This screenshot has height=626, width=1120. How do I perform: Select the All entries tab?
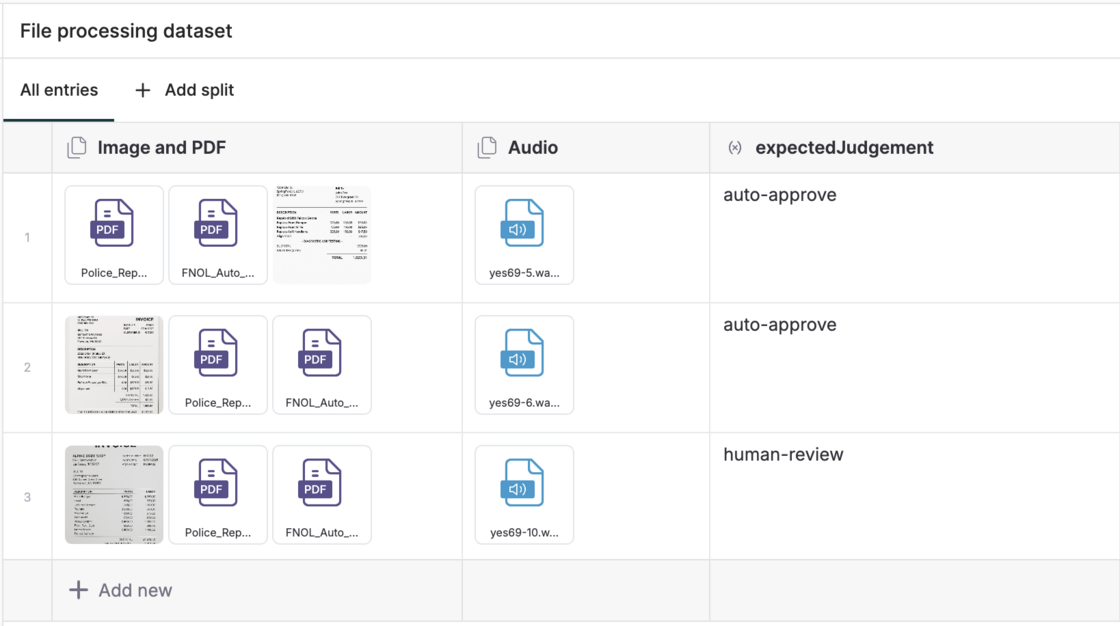[x=59, y=90]
